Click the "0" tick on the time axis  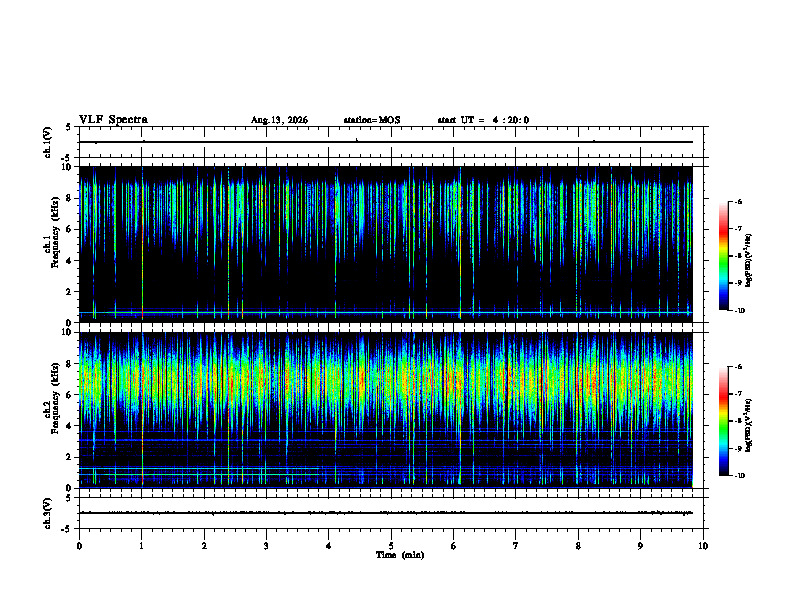79,546
